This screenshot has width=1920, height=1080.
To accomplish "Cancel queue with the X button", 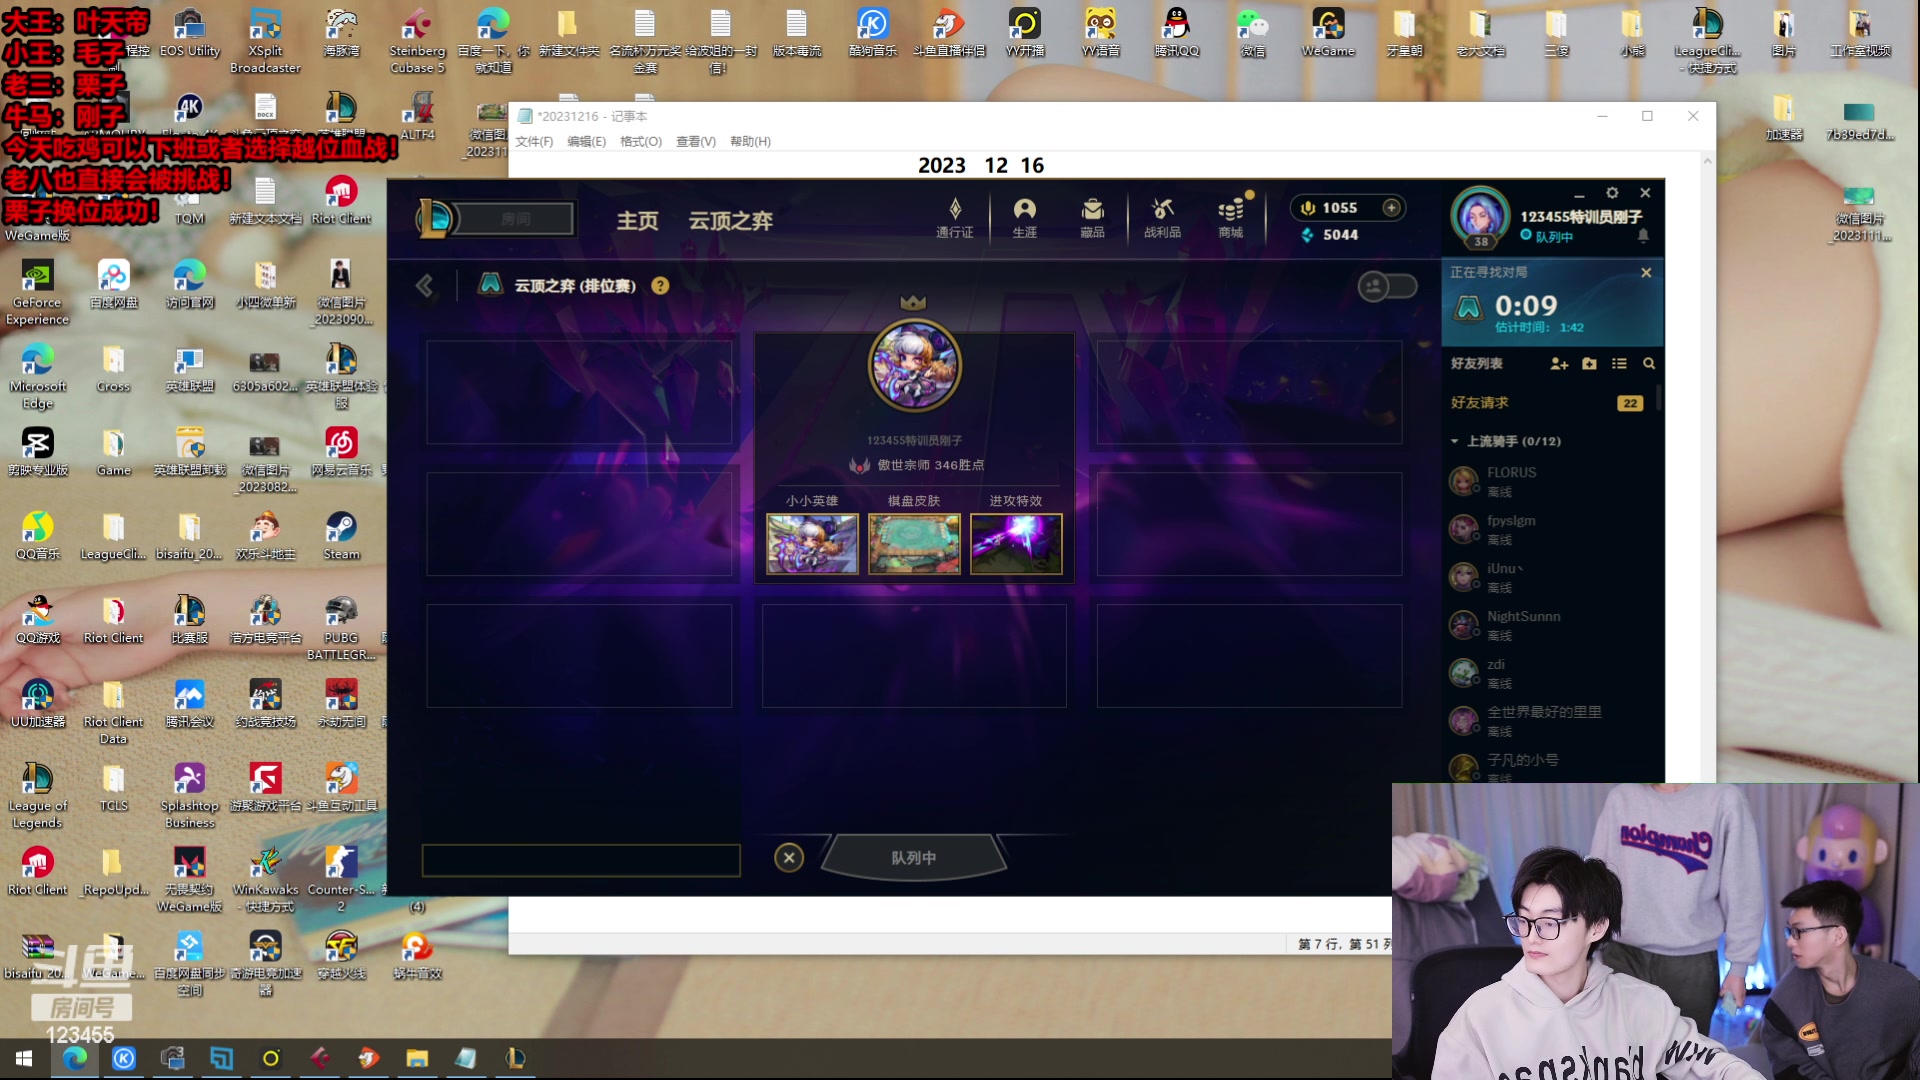I will tap(789, 857).
